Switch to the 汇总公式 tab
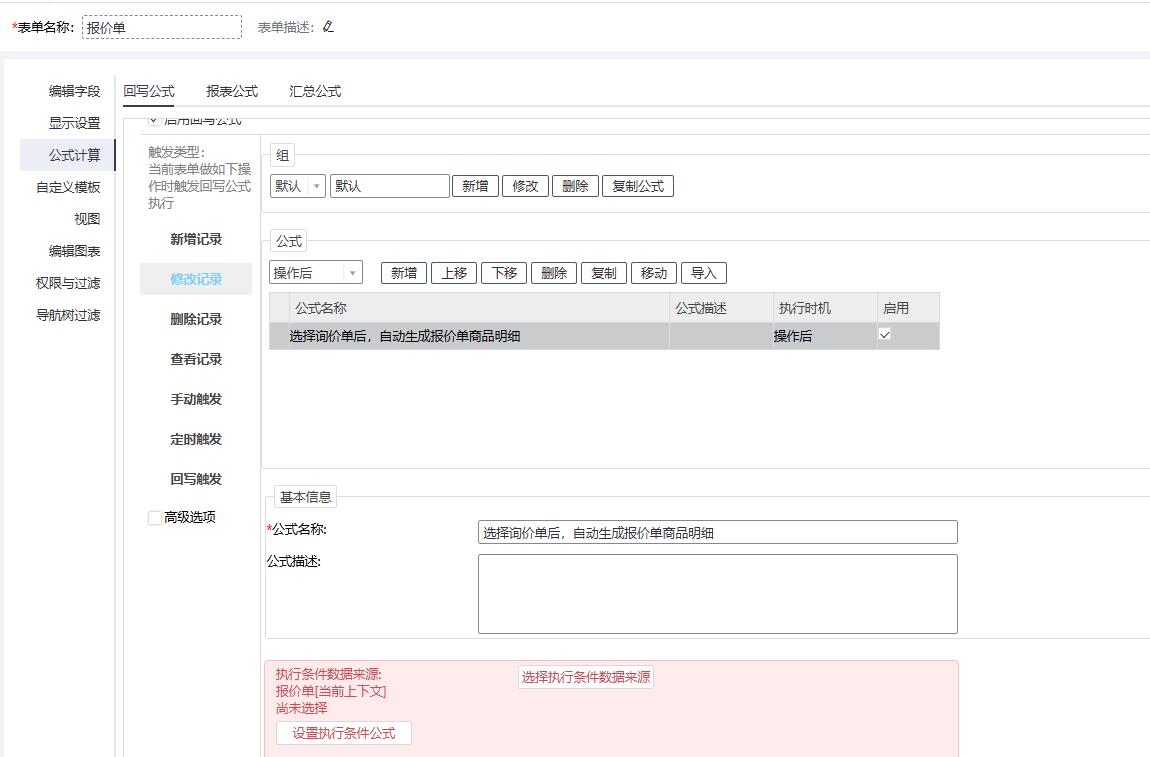Screen dimensions: 1150x757 point(315,91)
